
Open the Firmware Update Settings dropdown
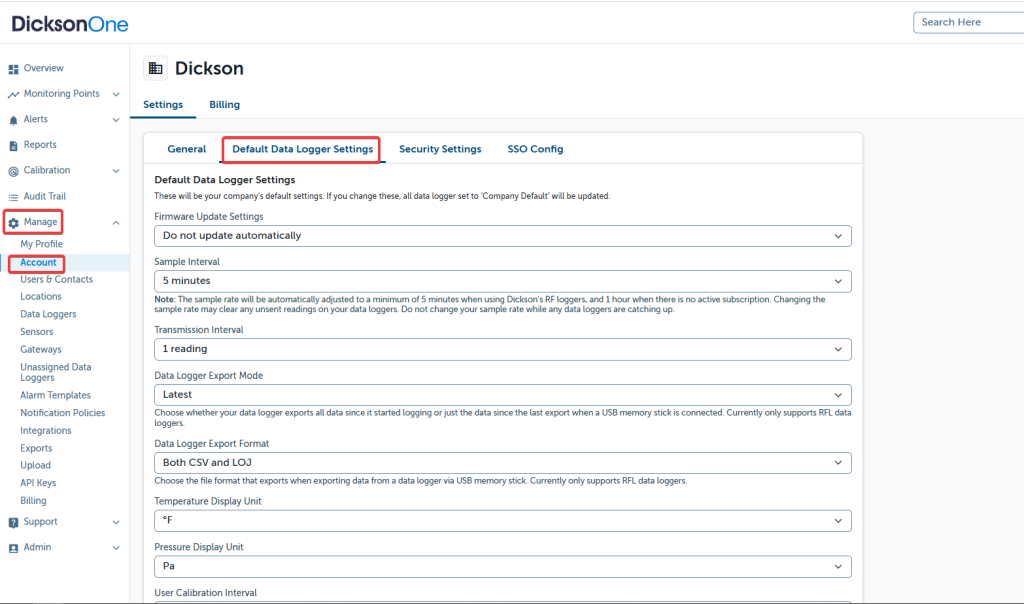(502, 236)
